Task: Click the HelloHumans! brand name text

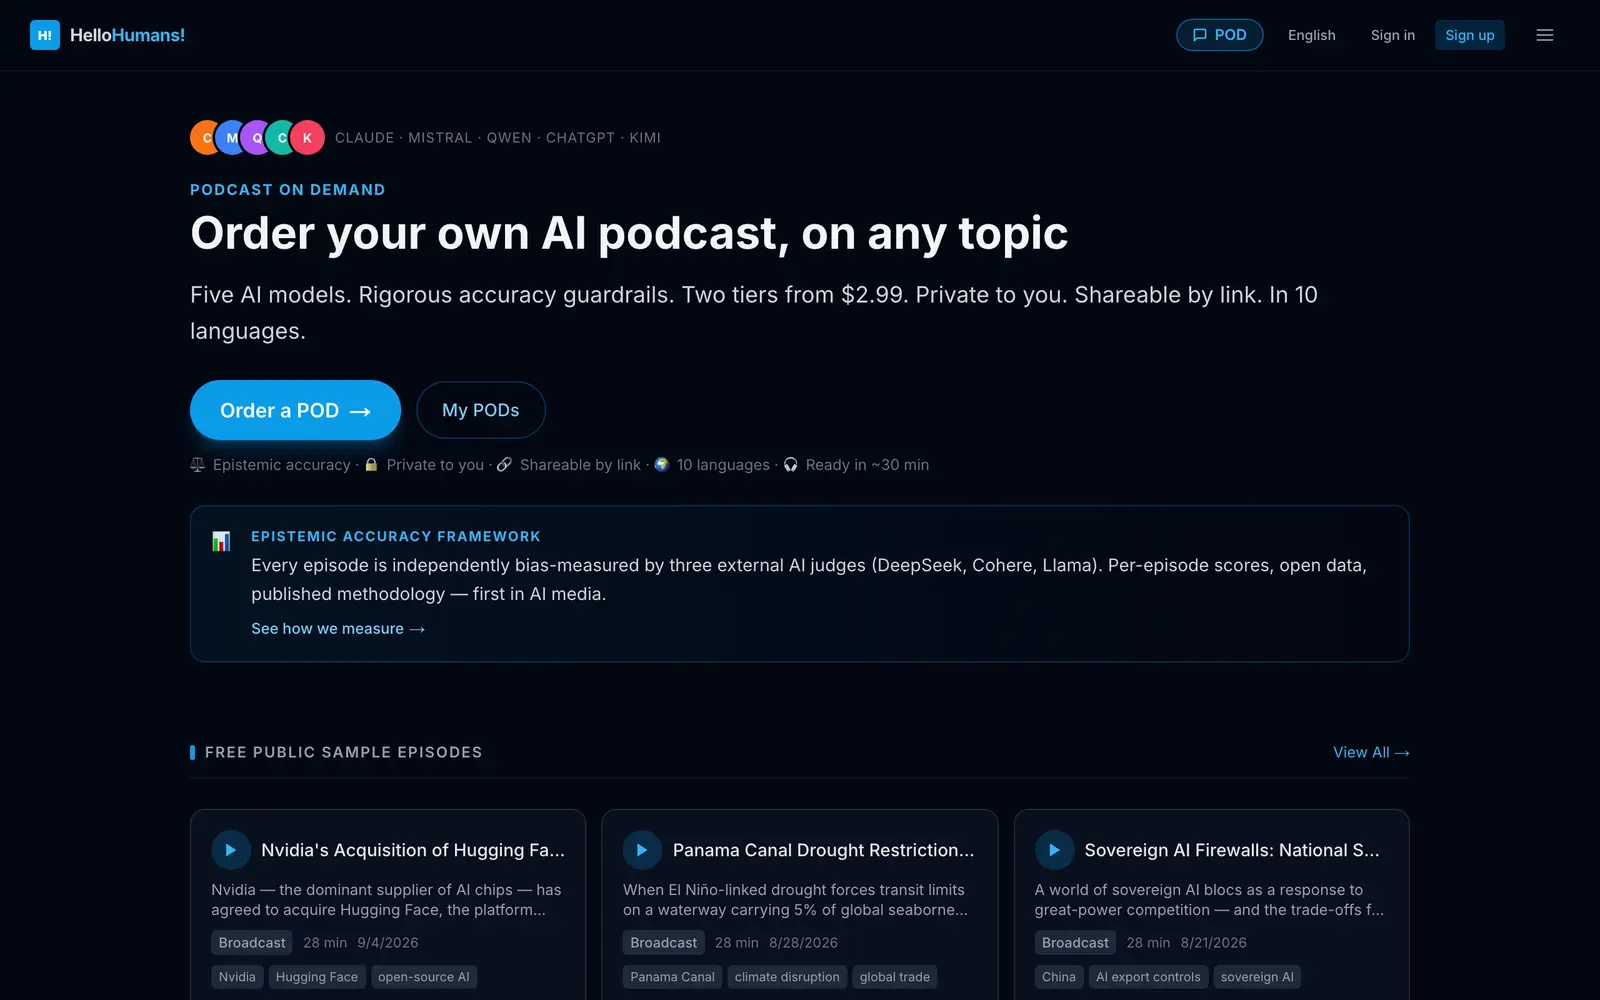Action: (127, 35)
